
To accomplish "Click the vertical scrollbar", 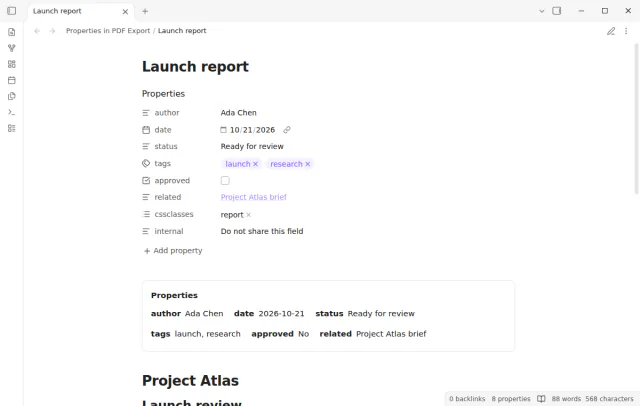I will (637, 118).
